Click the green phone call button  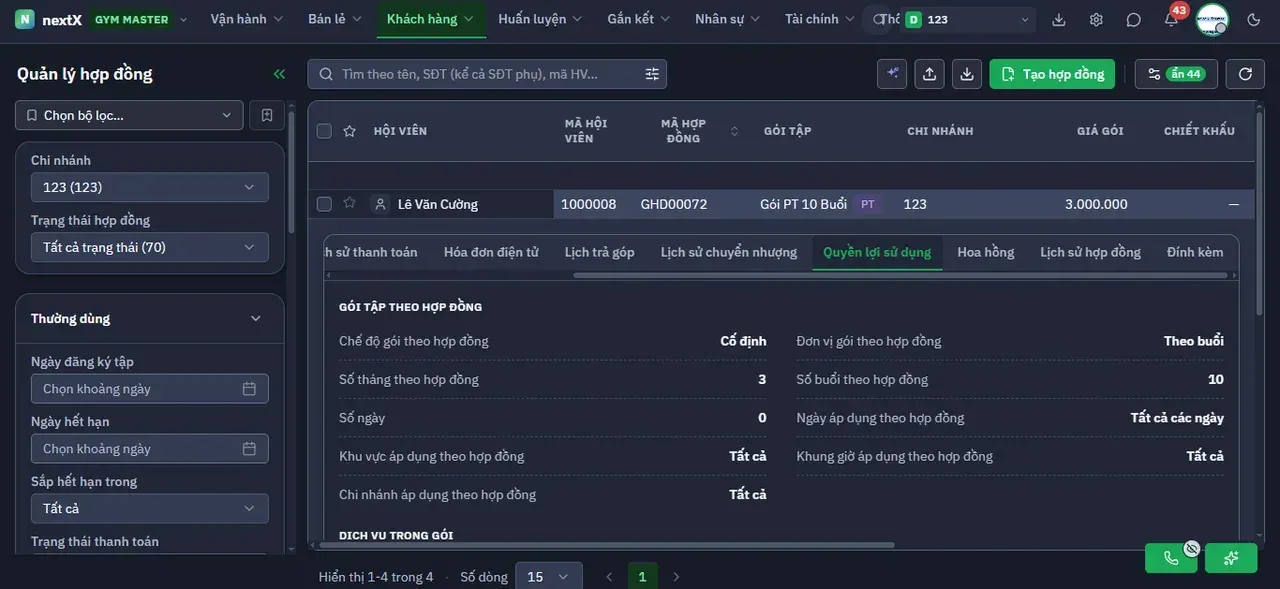coord(1171,558)
